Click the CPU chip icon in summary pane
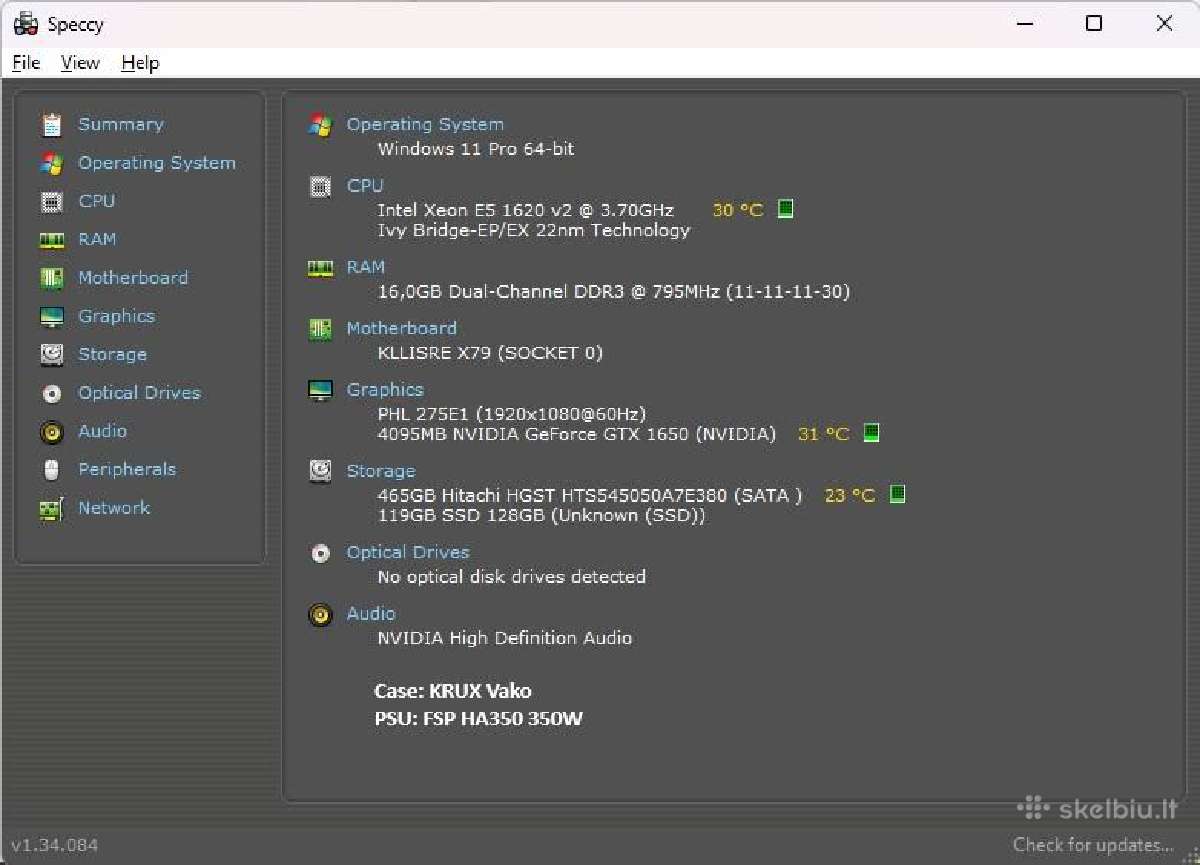 pos(320,186)
